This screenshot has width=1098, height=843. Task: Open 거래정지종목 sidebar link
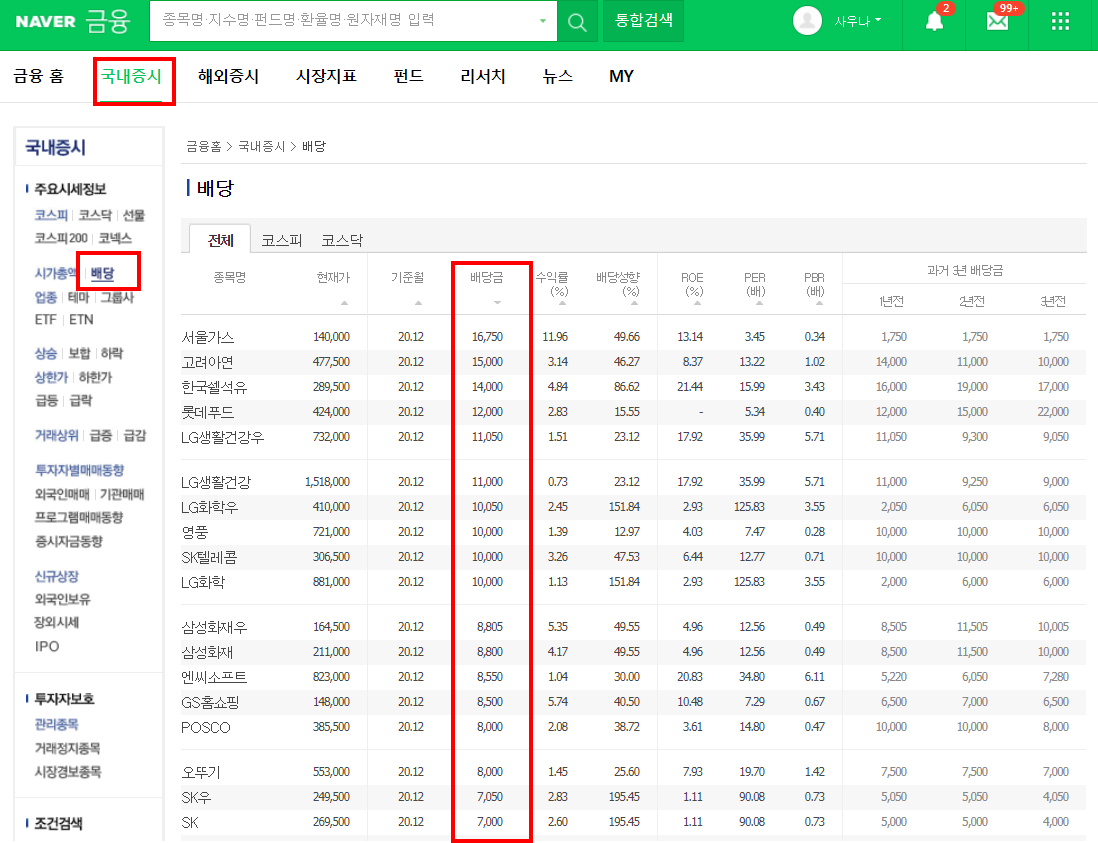click(68, 748)
